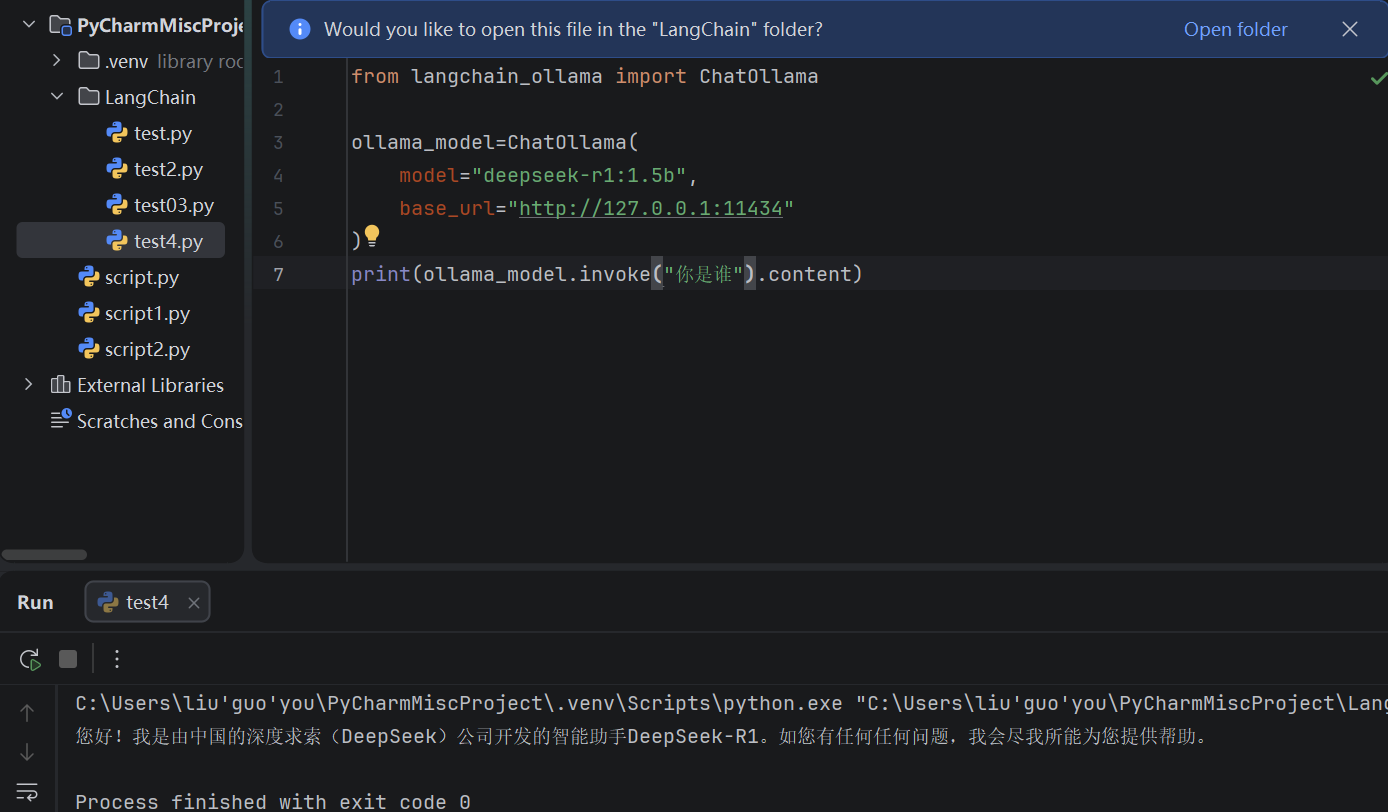The image size is (1388, 812).
Task: Click "Process finished with exit code 0" text
Action: tap(273, 801)
